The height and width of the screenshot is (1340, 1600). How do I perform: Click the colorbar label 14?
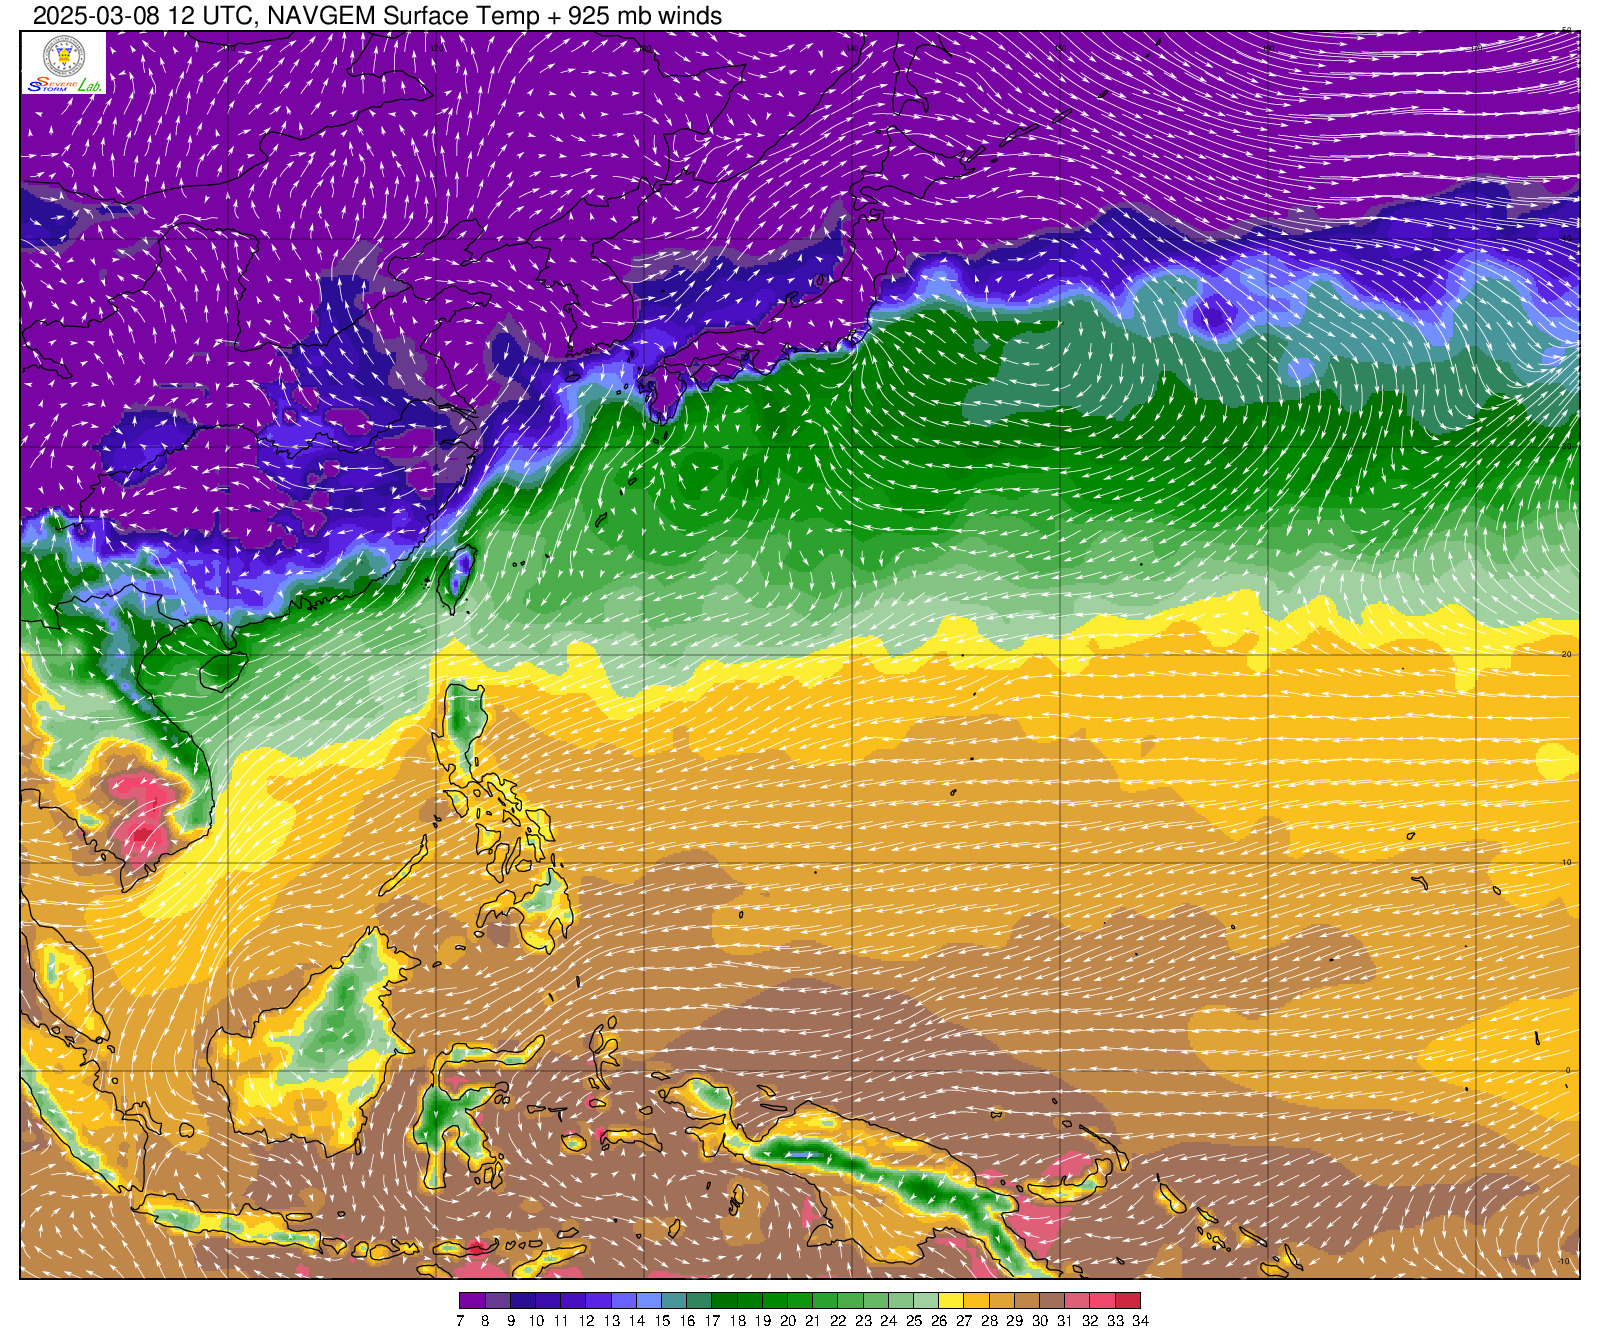point(636,1321)
